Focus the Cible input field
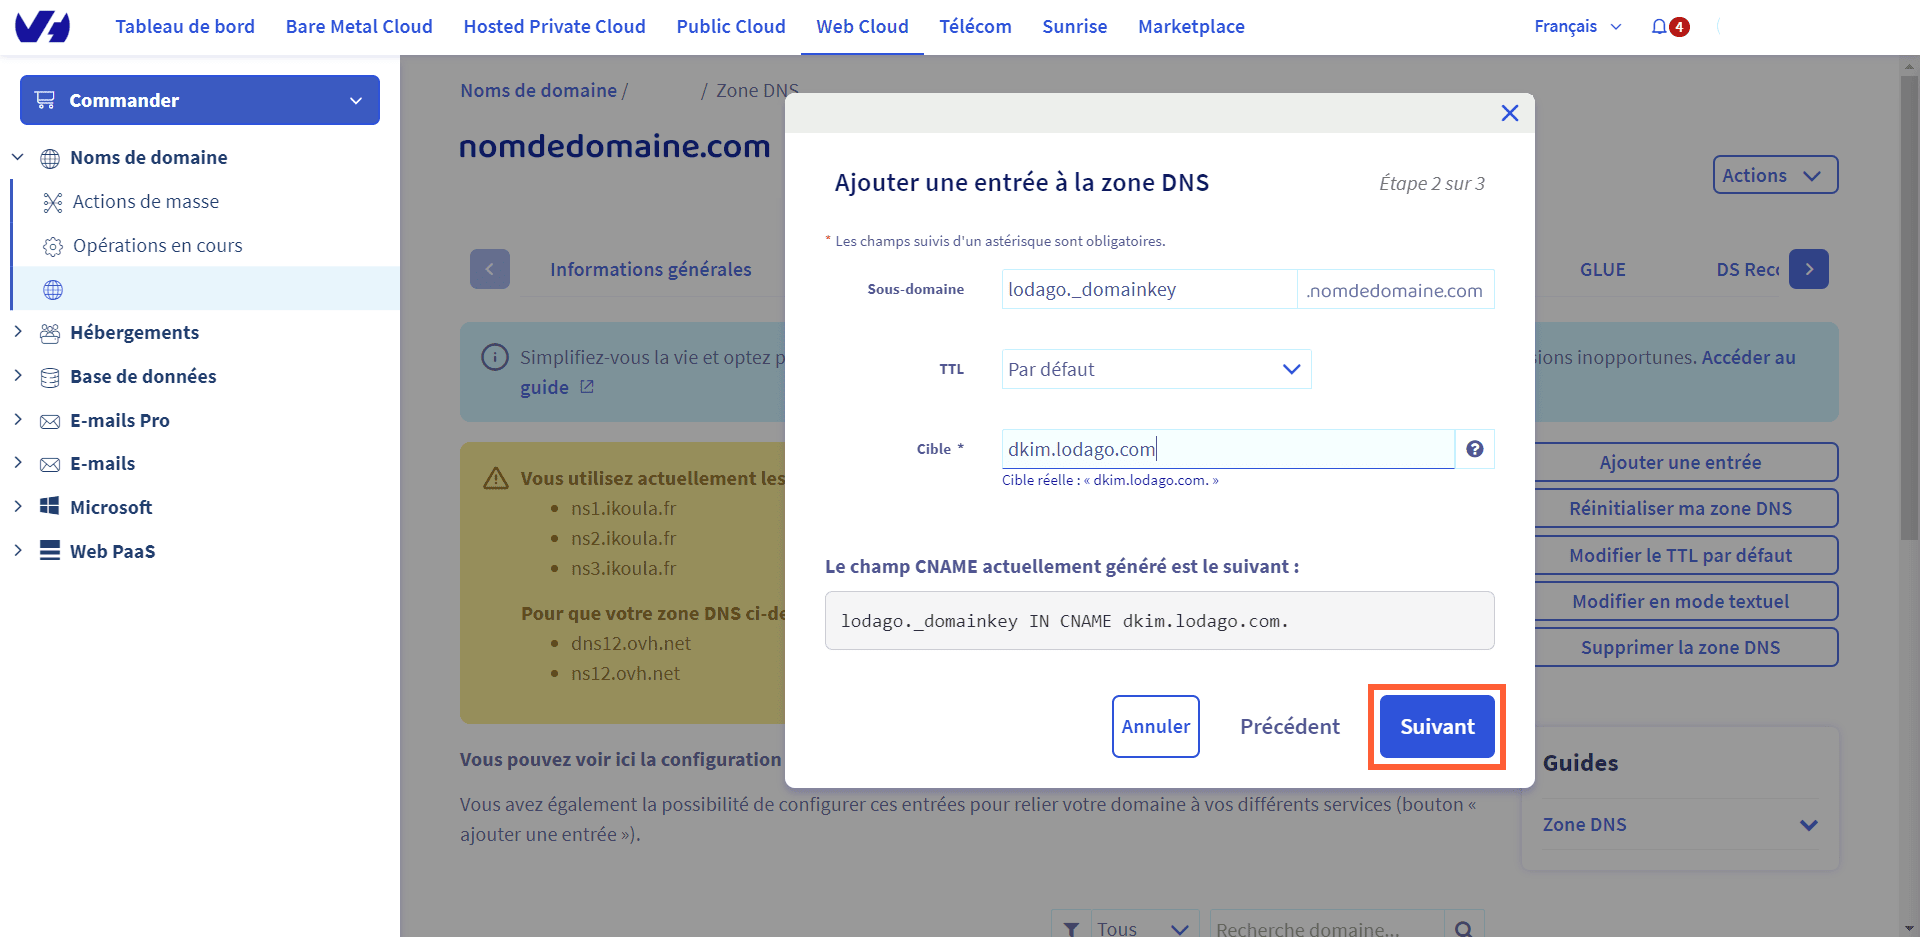The image size is (1920, 937). click(x=1228, y=449)
